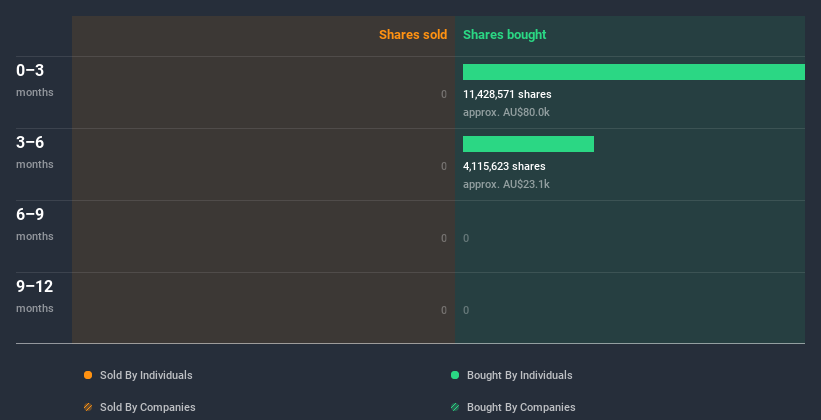Click the shares sold zero for 0–3 months

(x=444, y=94)
